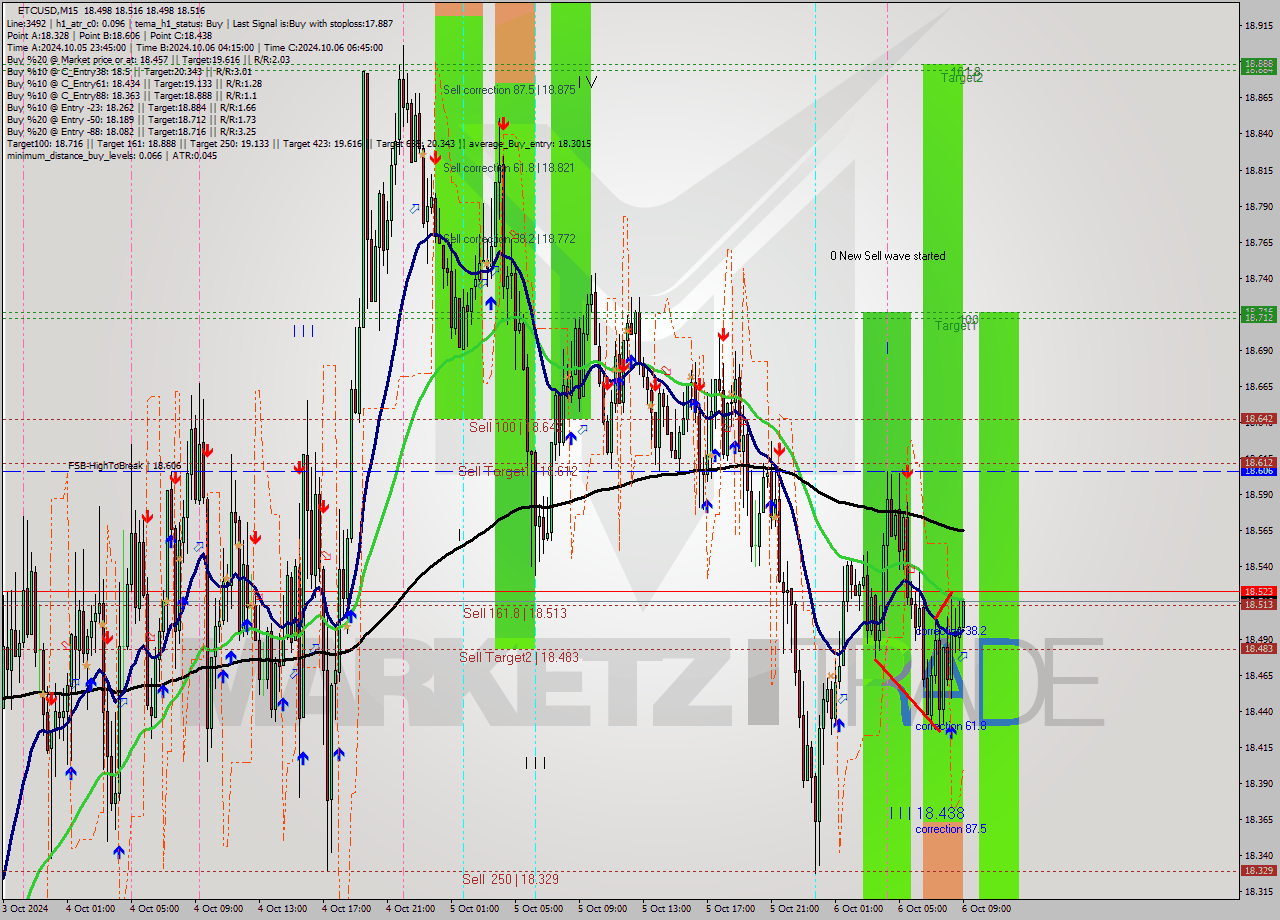Click the '3 Oct 2024' time axis label
Viewport: 1280px width, 920px height.
[x=24, y=909]
